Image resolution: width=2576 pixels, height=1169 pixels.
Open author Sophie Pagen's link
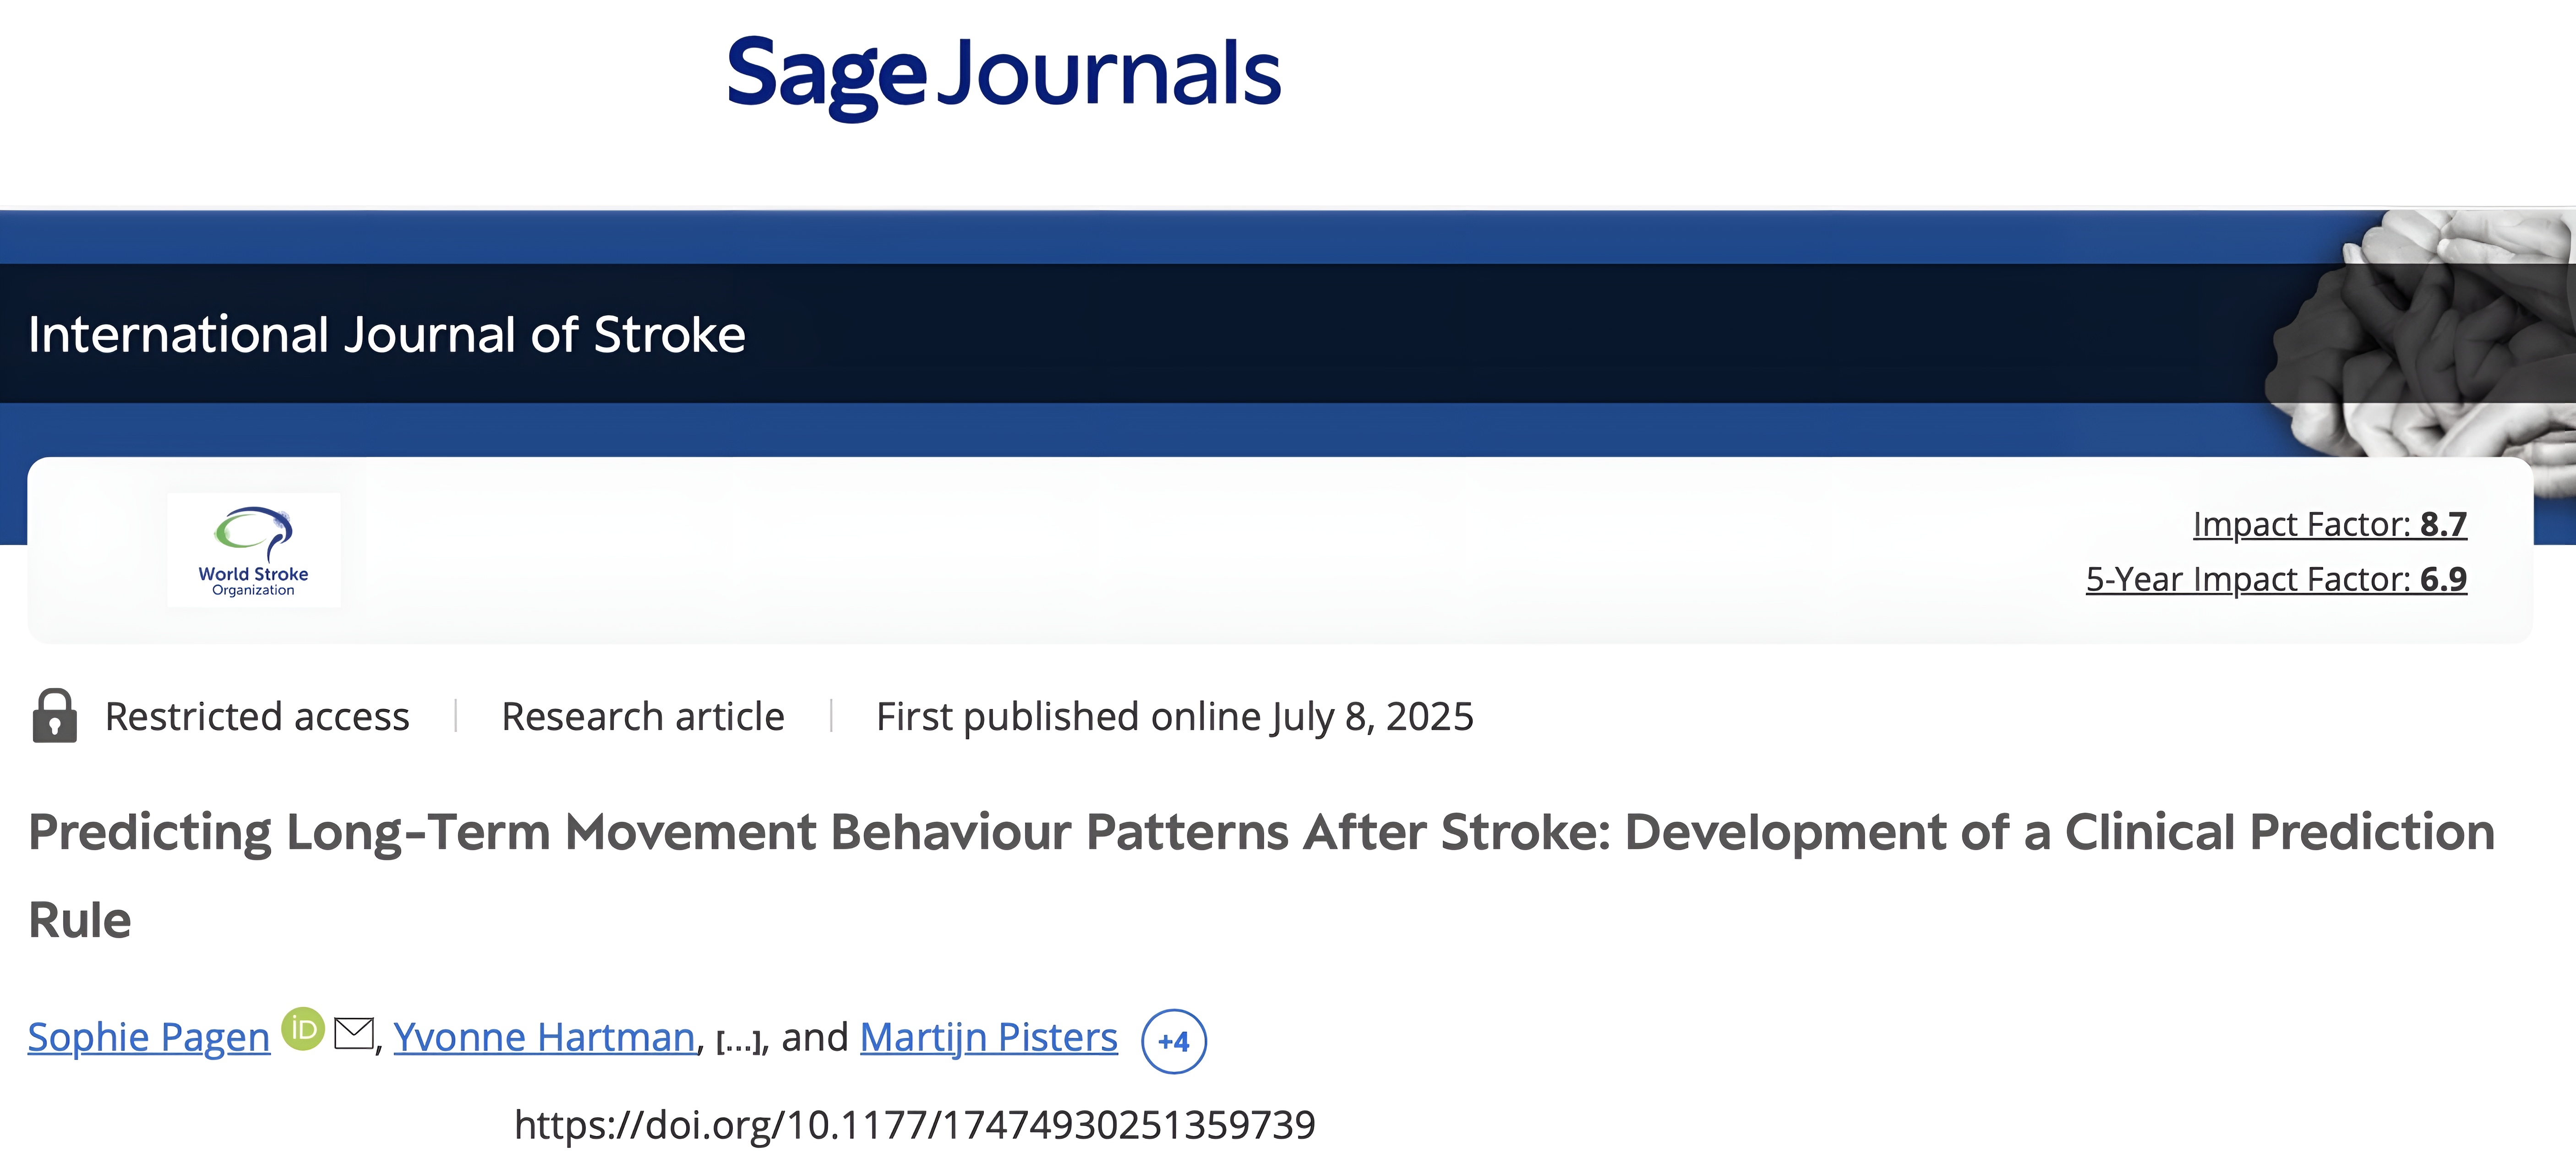pos(149,1037)
